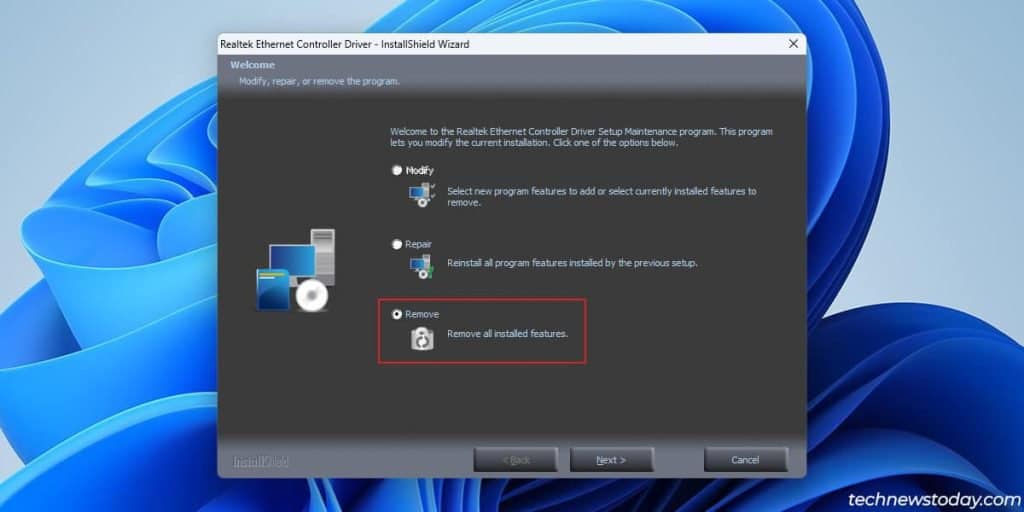
Task: Click the 'Remove all installed features.' description
Action: [x=507, y=333]
